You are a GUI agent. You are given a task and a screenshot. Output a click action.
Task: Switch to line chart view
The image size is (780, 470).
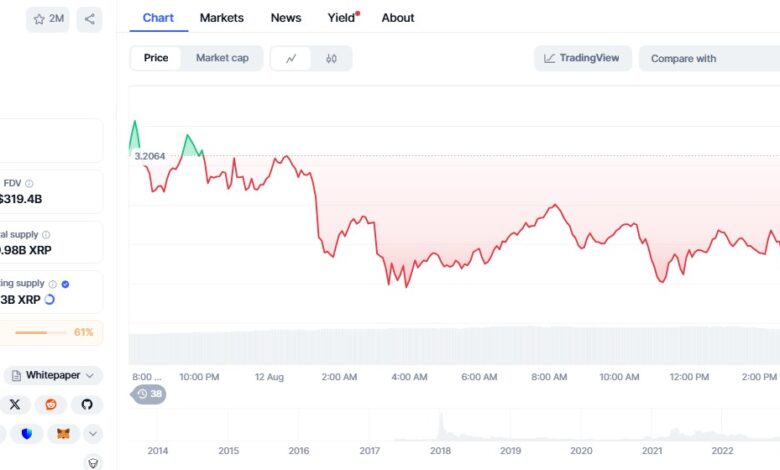[x=291, y=58]
